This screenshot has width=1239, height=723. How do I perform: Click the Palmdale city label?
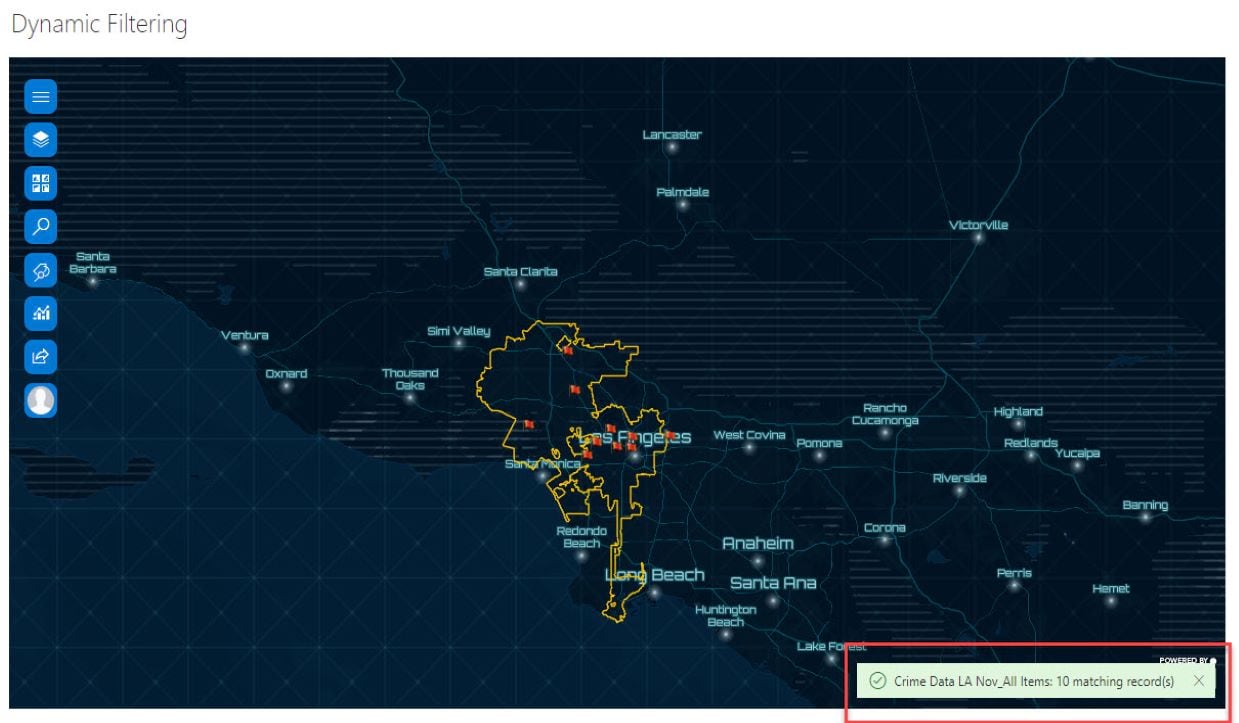coord(683,192)
